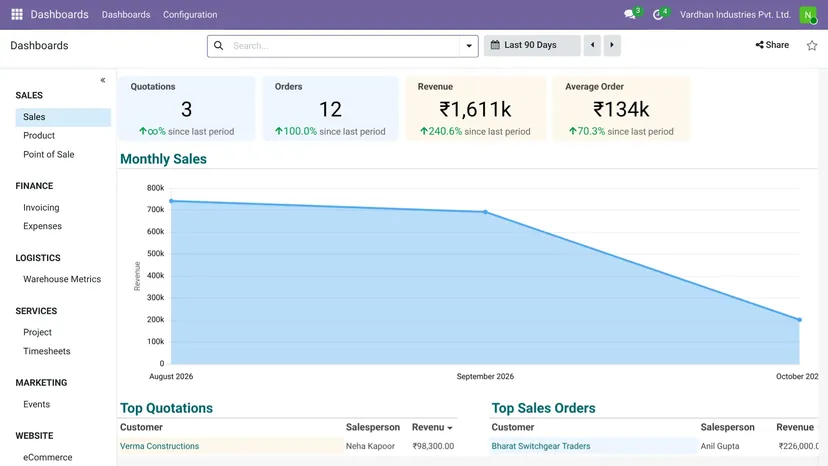Viewport: 828px width, 466px height.
Task: Open the conversations chat icon
Action: (629, 14)
